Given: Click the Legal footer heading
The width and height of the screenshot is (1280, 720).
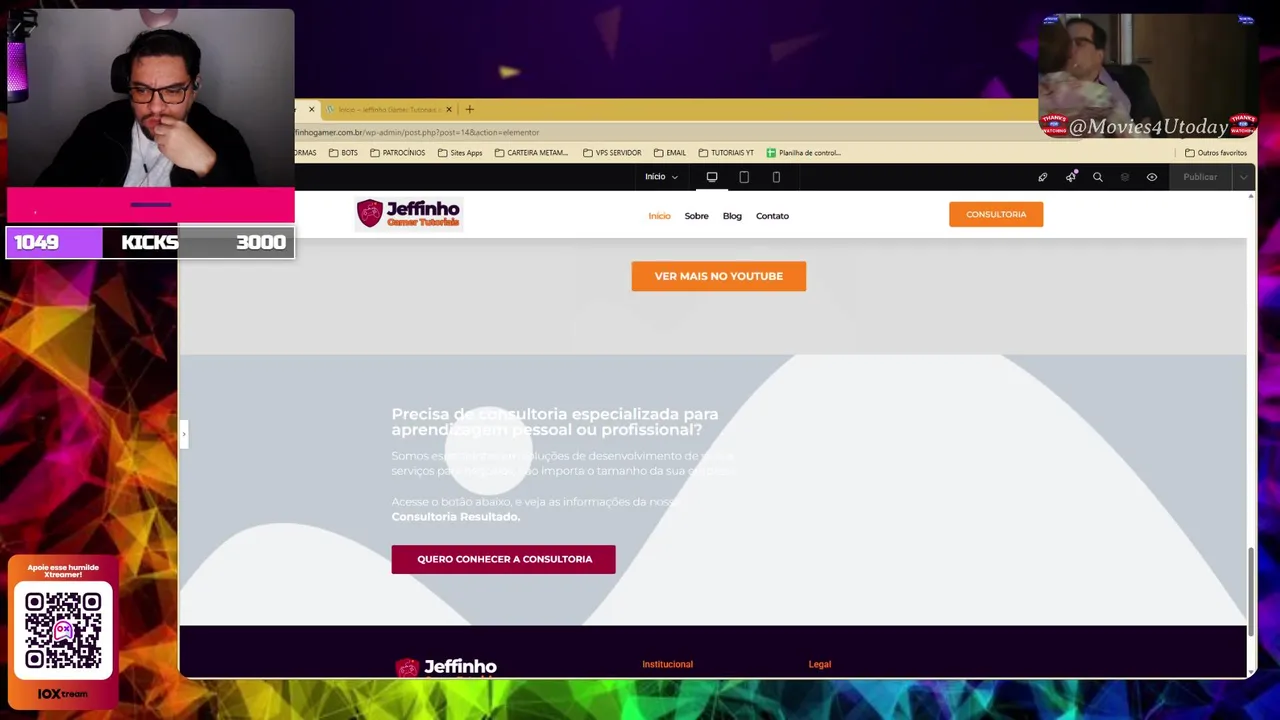Looking at the screenshot, I should pyautogui.click(x=819, y=664).
